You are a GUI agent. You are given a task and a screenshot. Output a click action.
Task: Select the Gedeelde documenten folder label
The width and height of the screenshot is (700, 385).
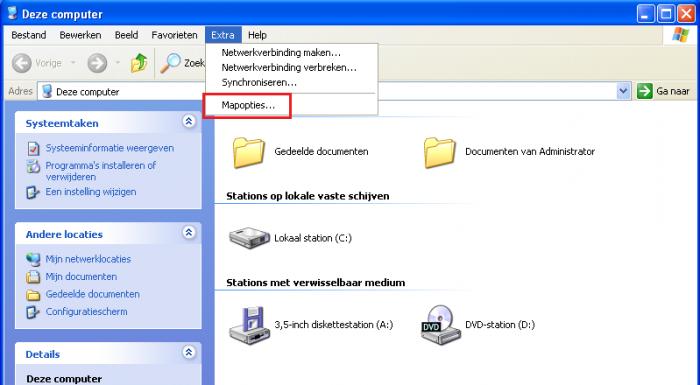click(321, 152)
